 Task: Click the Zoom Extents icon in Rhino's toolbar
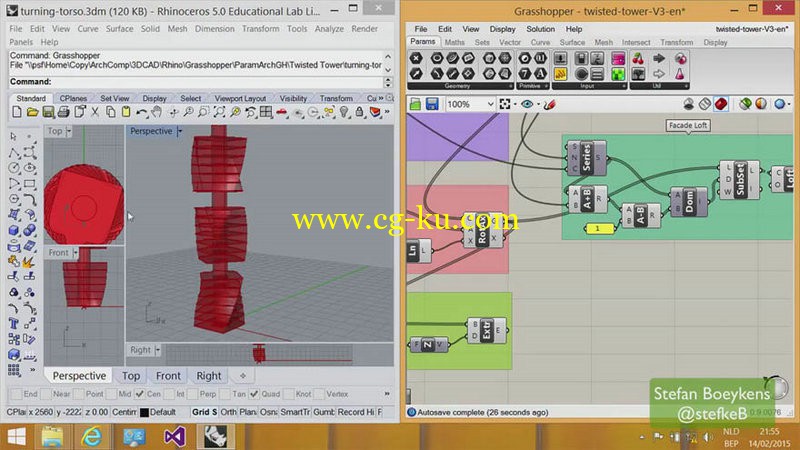pos(219,112)
